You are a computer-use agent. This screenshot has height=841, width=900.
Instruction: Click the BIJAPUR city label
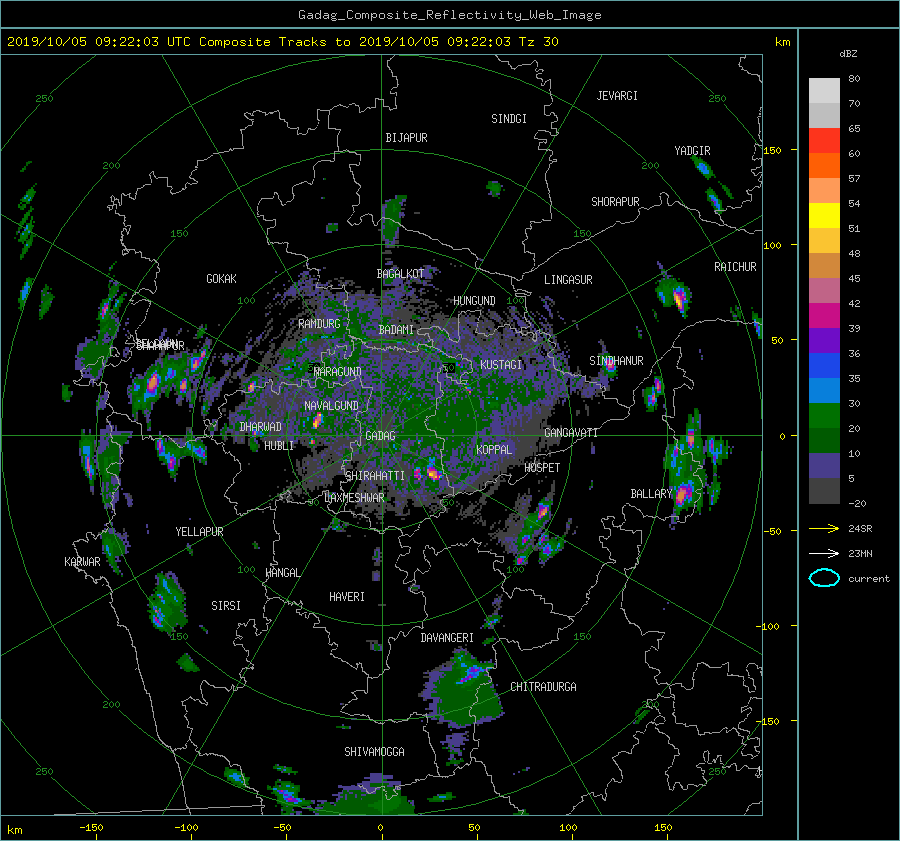point(406,138)
